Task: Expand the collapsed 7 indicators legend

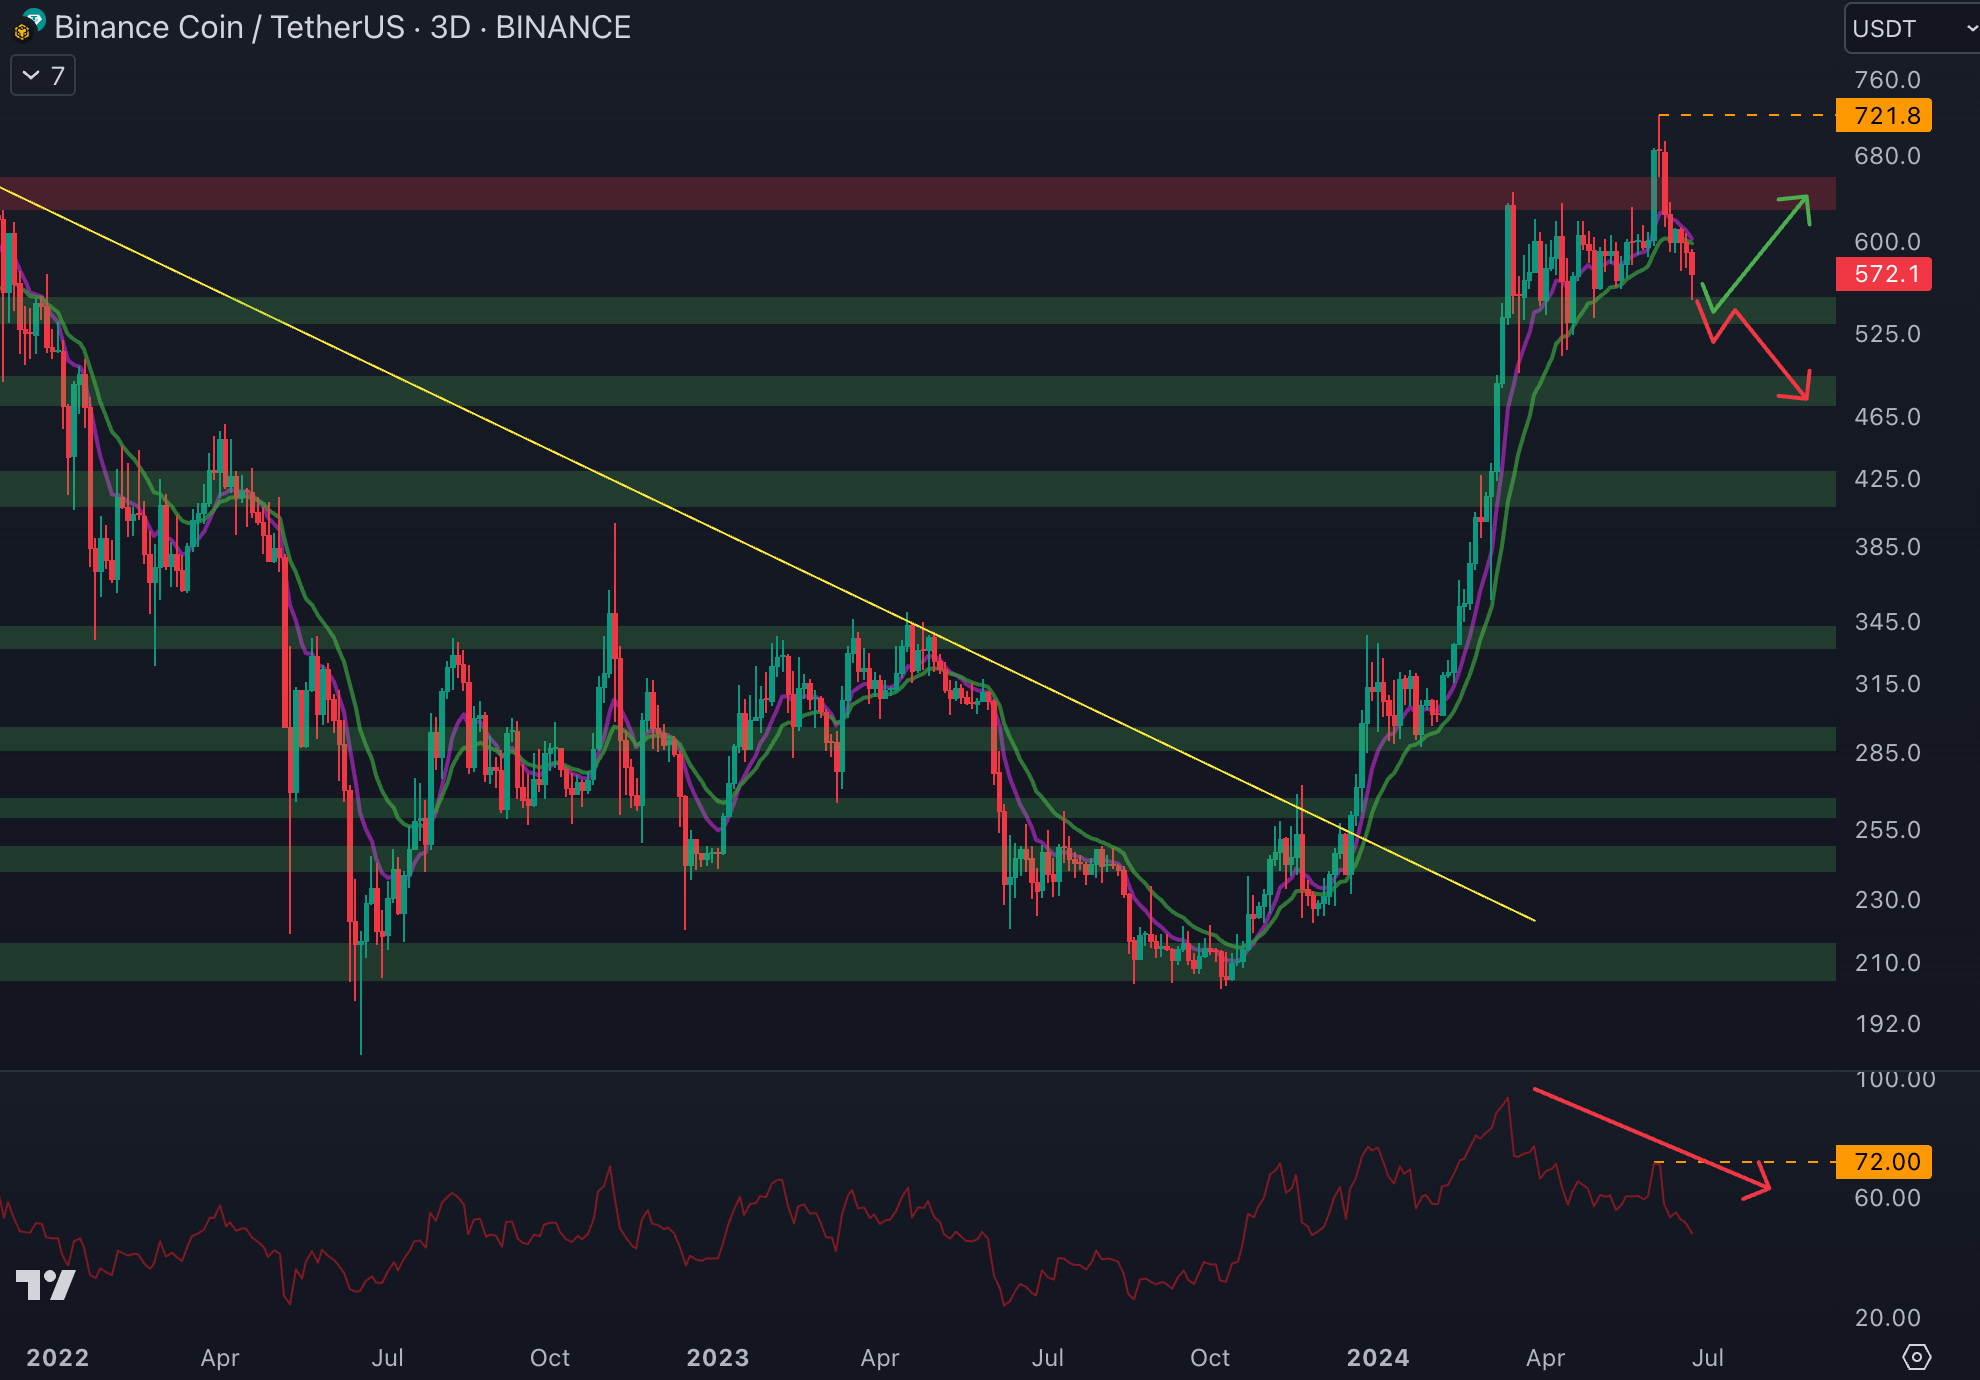Action: point(43,76)
